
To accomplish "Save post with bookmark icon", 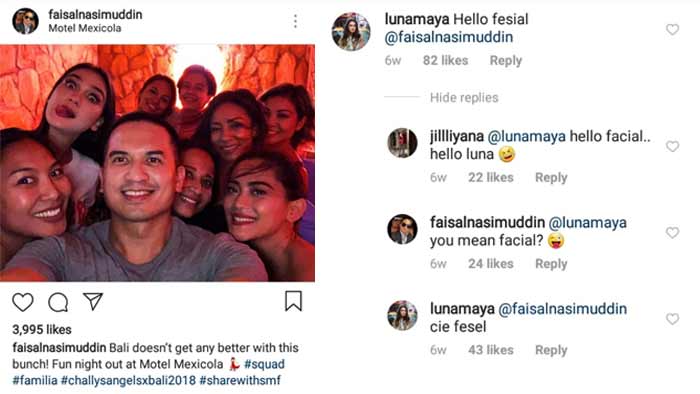I will click(293, 301).
